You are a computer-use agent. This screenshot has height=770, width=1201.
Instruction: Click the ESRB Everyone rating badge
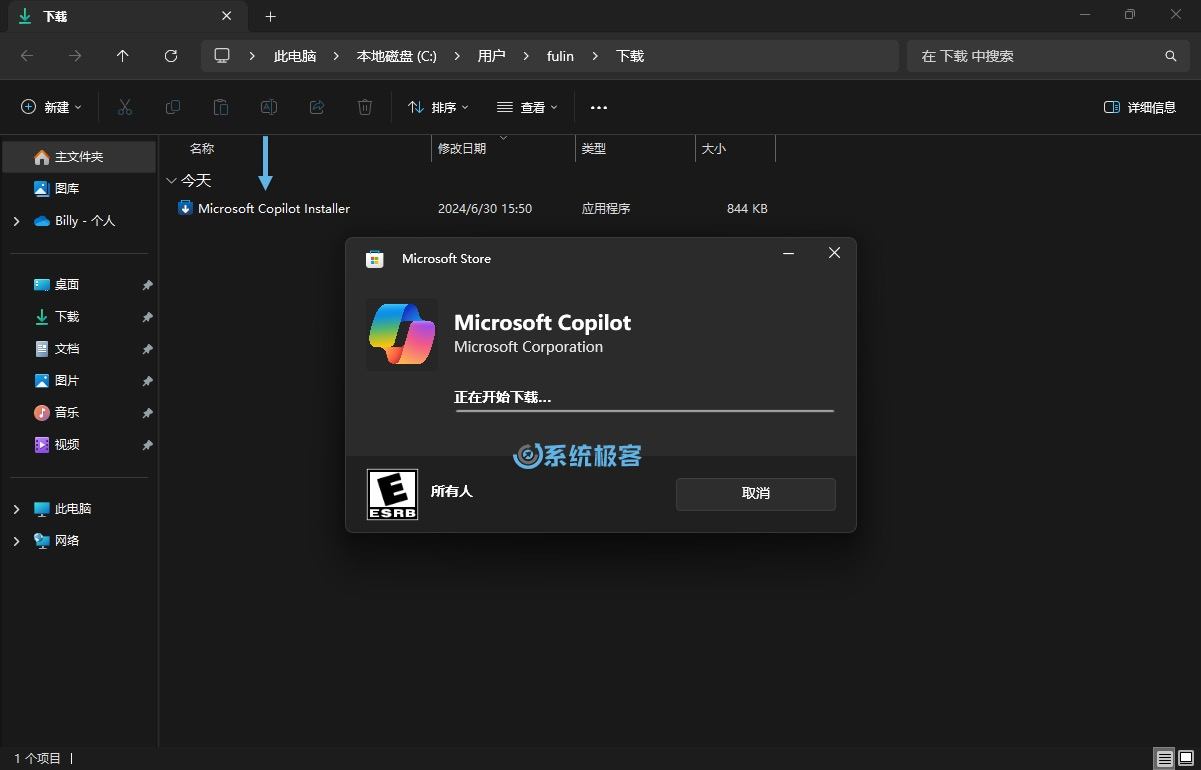coord(393,494)
